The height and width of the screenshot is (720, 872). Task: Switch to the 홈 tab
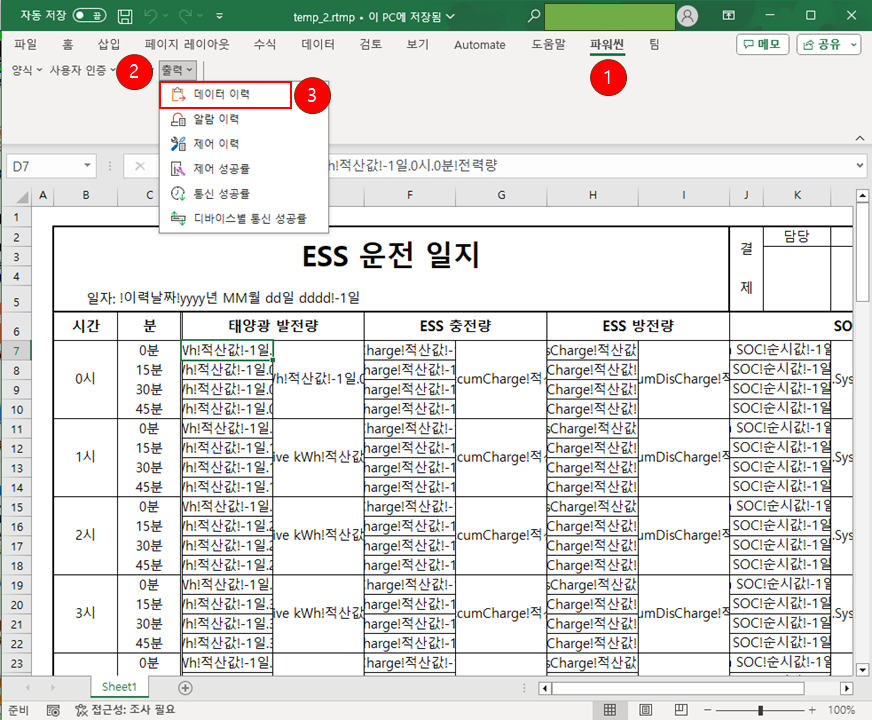click(68, 44)
